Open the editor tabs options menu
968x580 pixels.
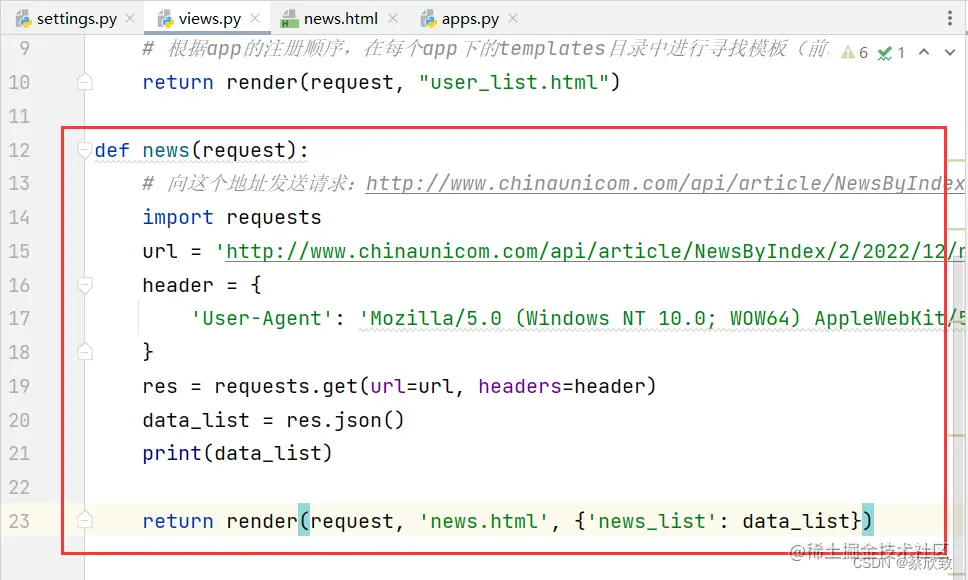949,18
